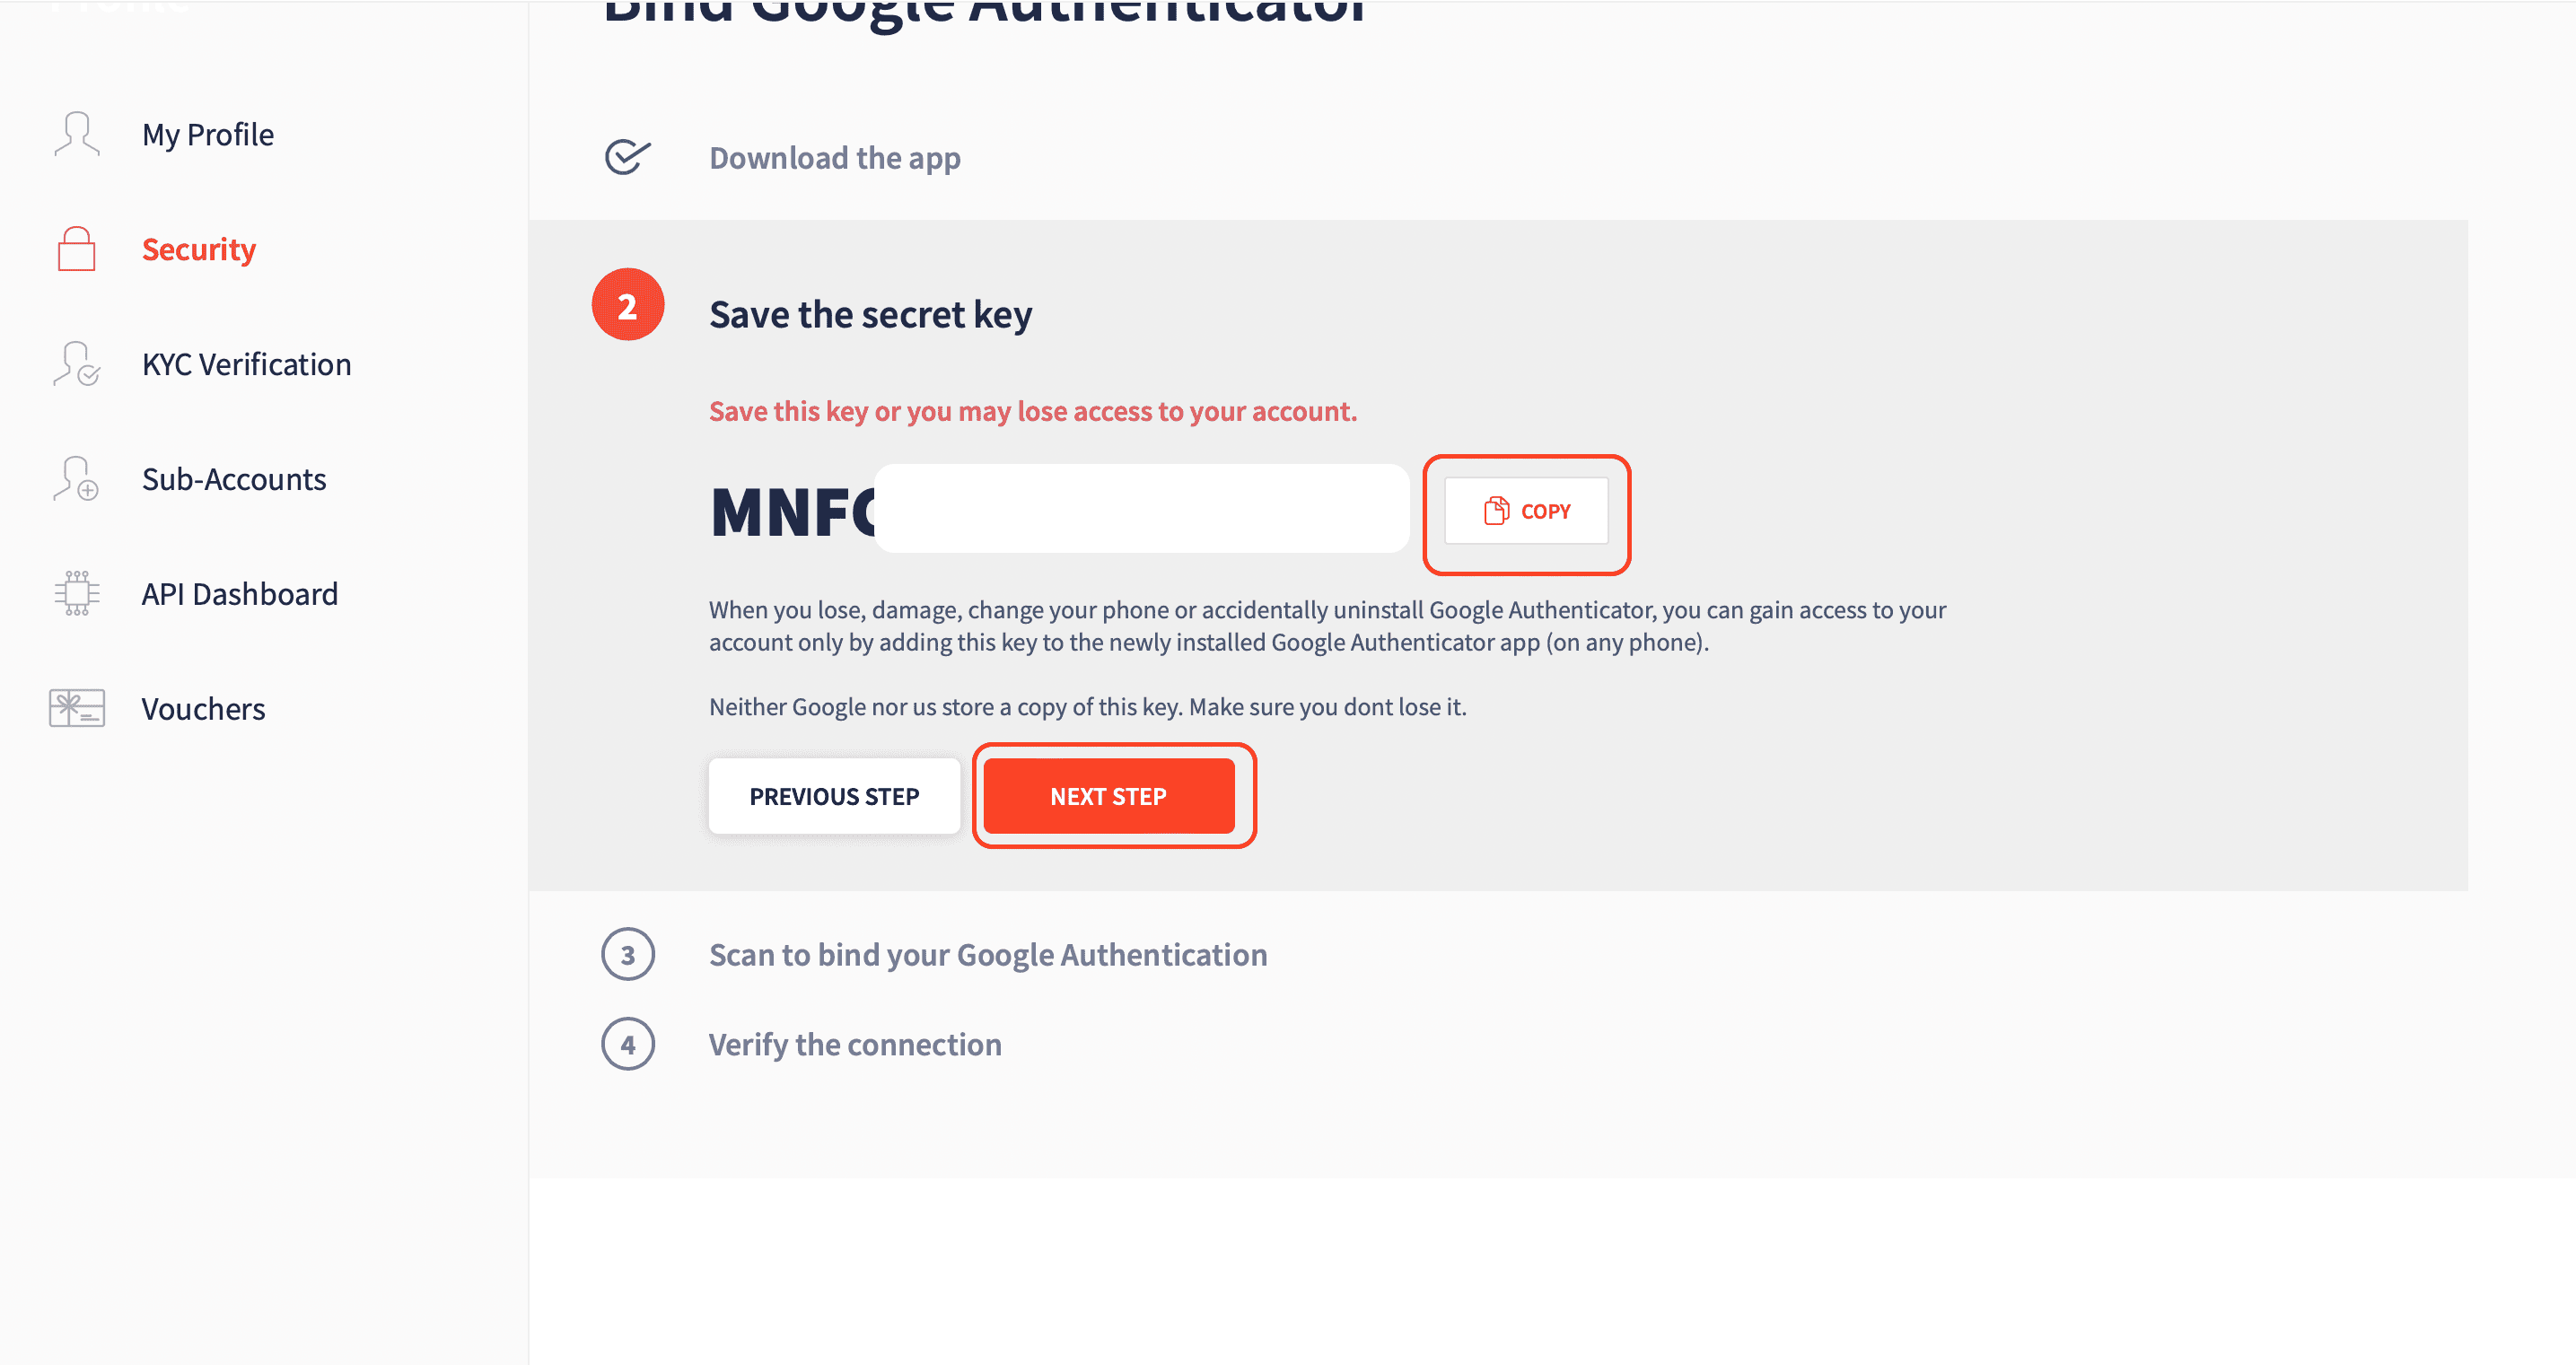Click the PREVIOUS STEP button
Screen dimensions: 2576x1365
[x=834, y=796]
